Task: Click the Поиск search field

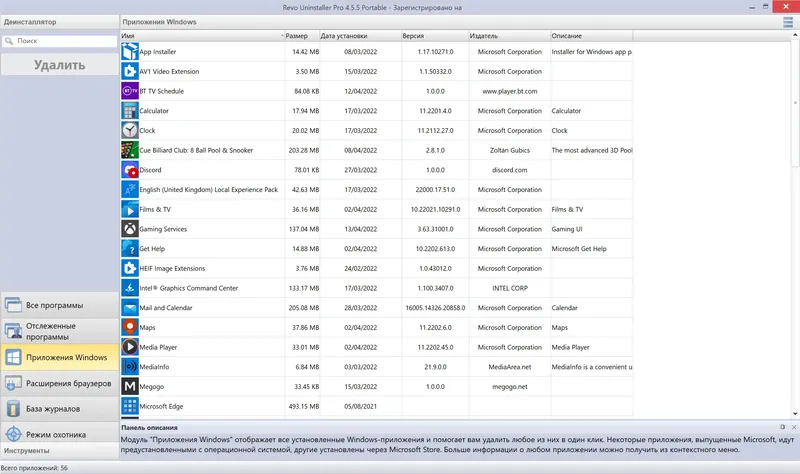Action: pyautogui.click(x=60, y=41)
